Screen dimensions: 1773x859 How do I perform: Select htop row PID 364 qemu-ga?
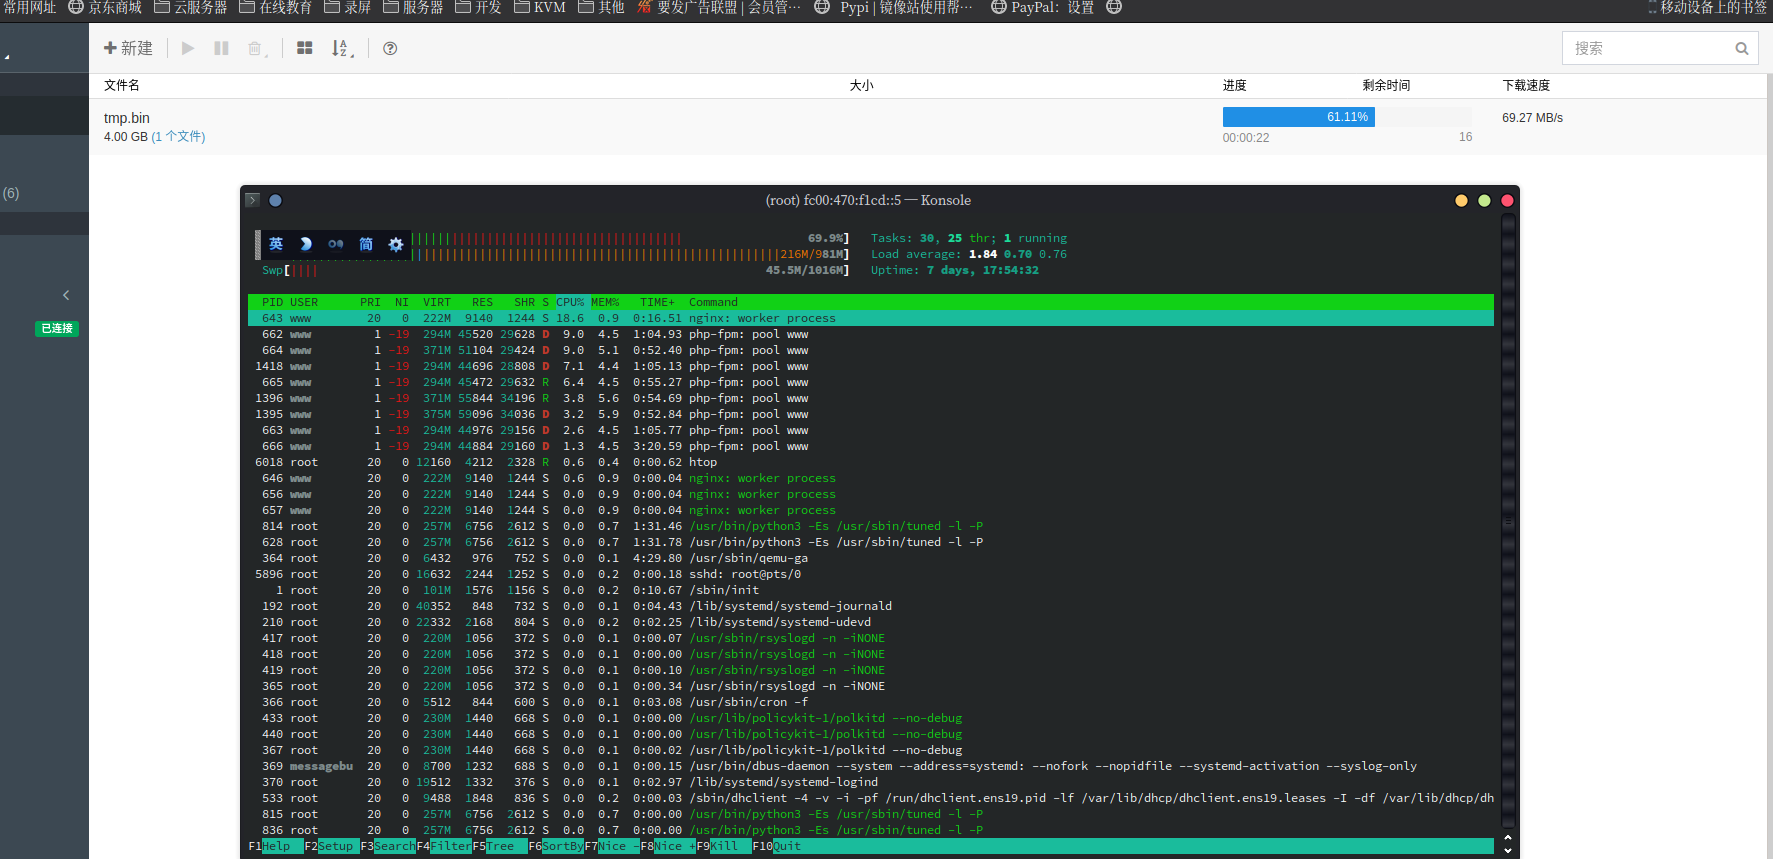point(871,558)
